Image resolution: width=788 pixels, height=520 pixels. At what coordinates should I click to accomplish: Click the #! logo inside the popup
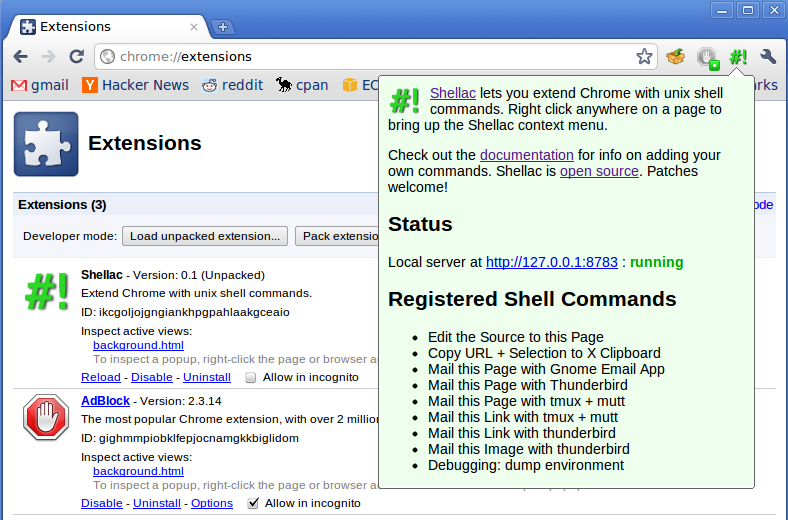coord(405,101)
